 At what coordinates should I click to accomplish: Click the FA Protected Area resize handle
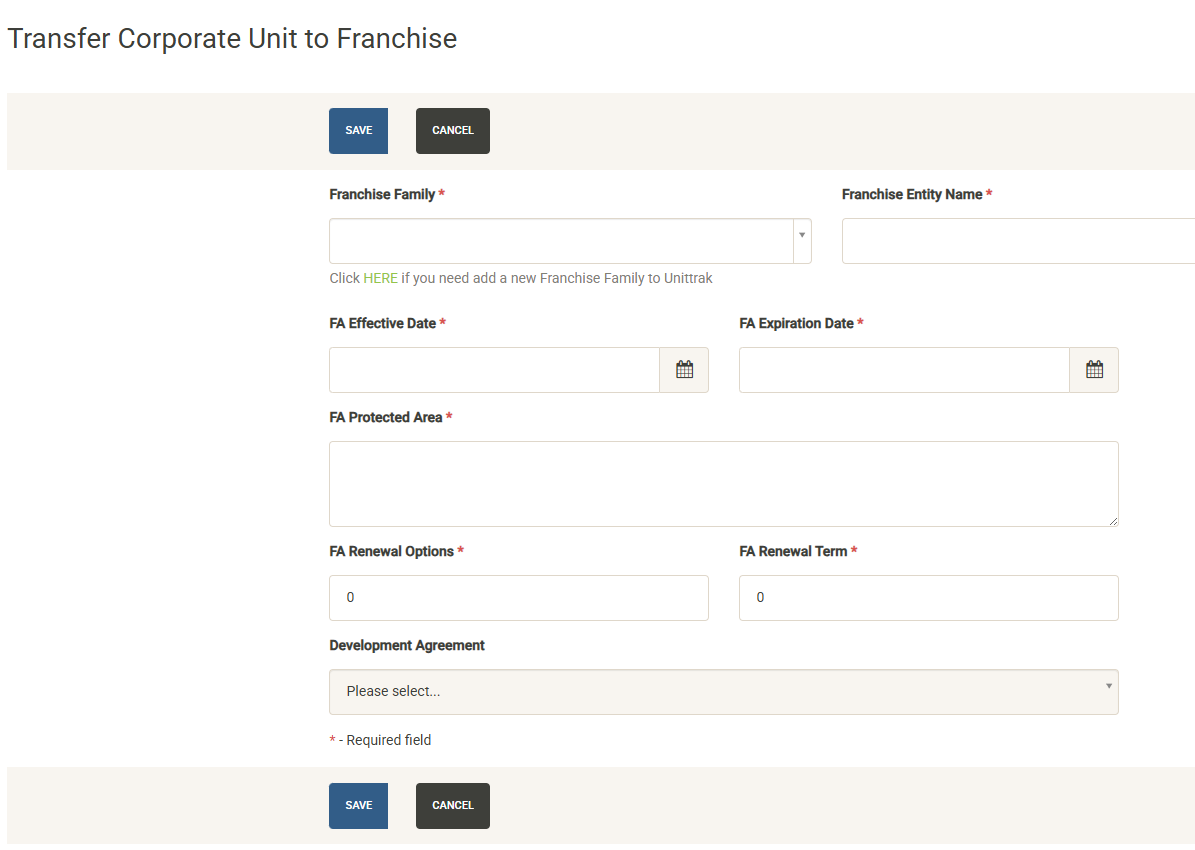[x=1113, y=521]
